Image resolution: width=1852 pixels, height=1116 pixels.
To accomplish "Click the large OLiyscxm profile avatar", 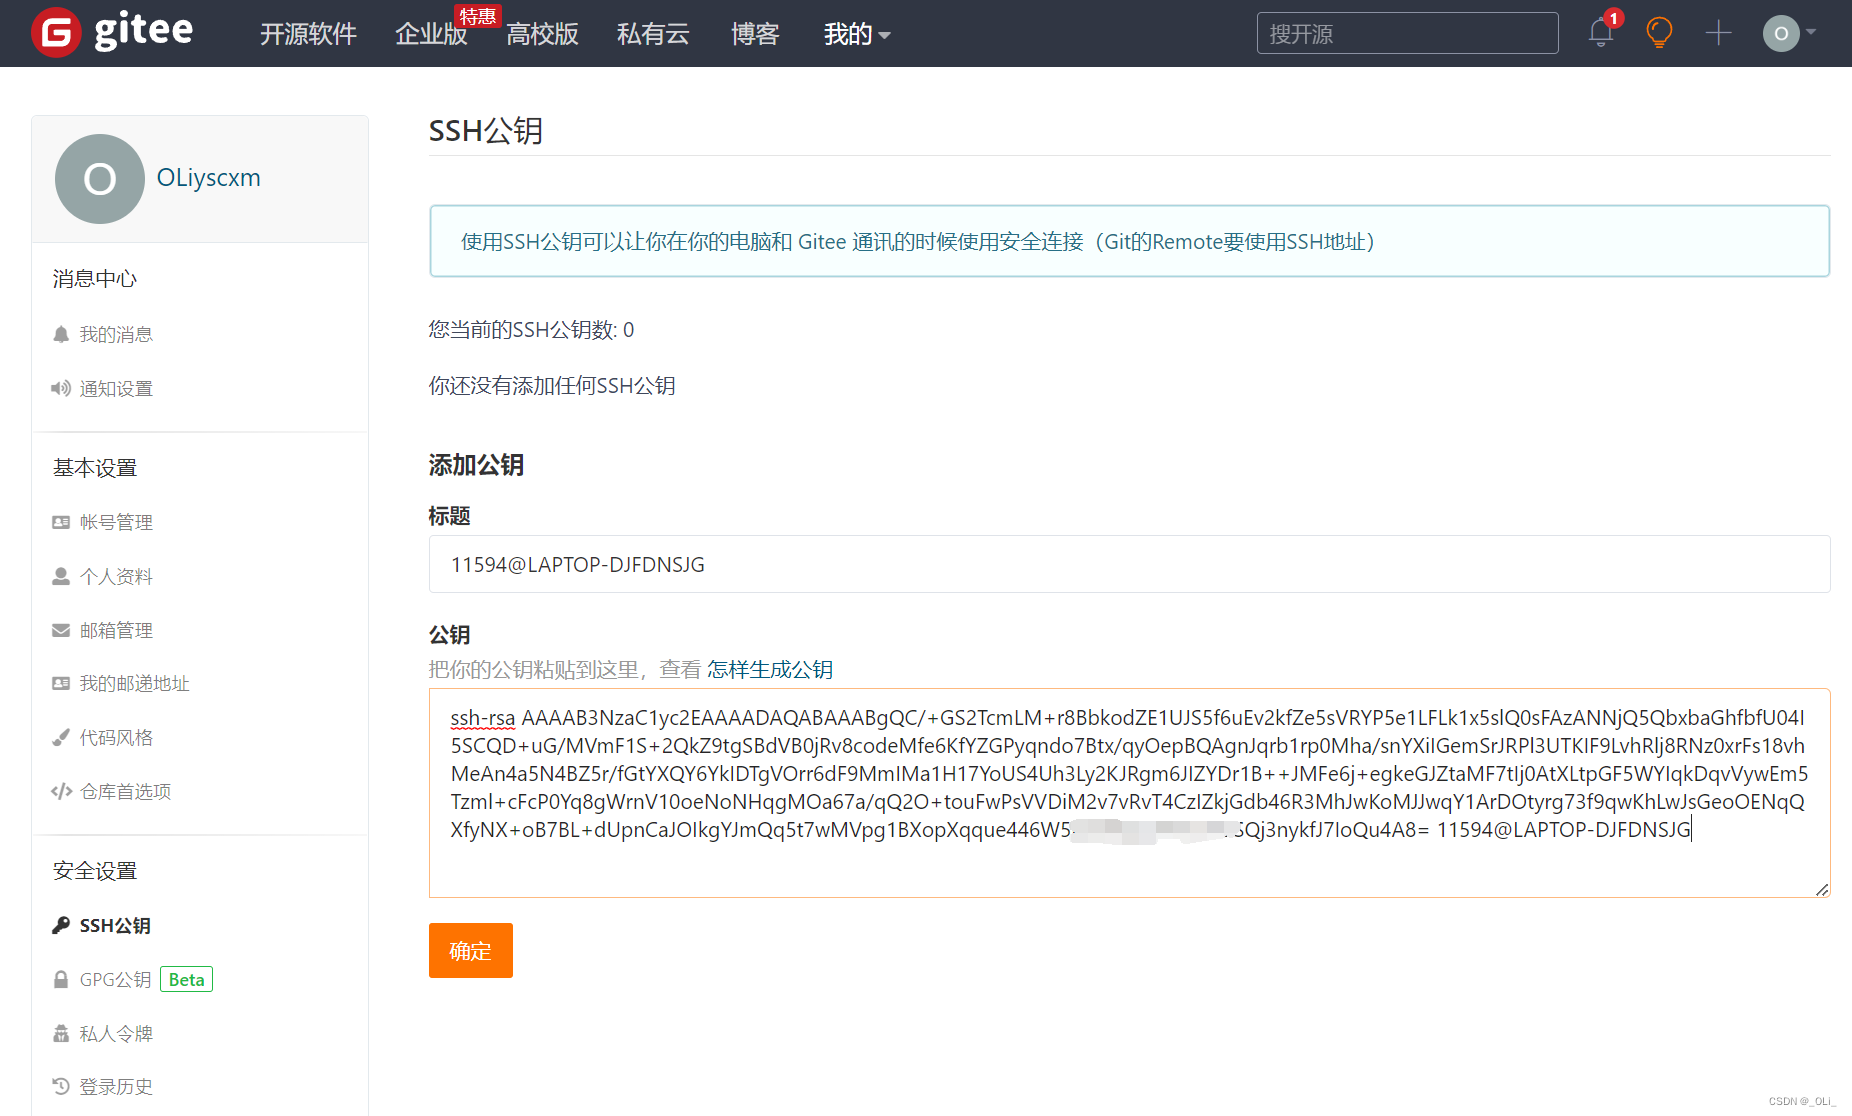I will tap(100, 179).
